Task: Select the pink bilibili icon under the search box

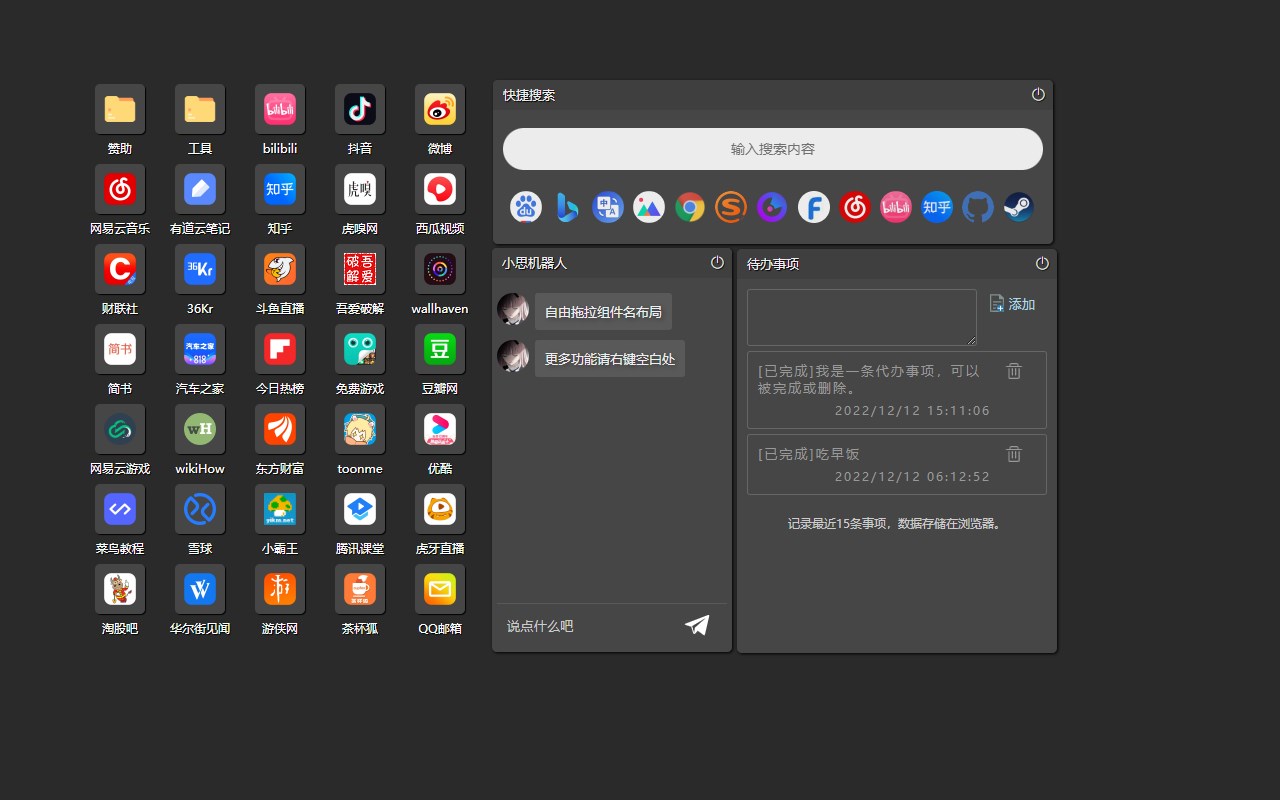Action: [x=896, y=207]
